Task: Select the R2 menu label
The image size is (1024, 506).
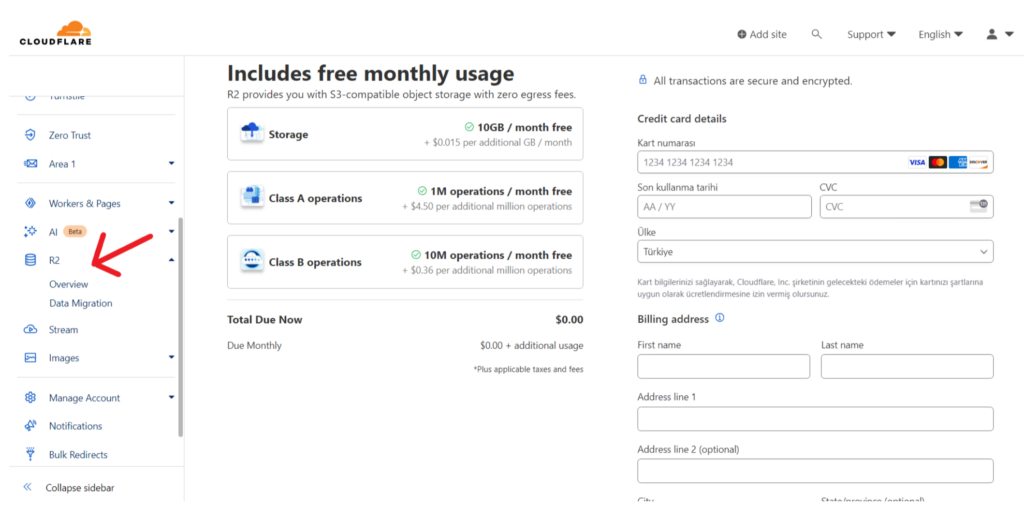Action: (x=54, y=260)
